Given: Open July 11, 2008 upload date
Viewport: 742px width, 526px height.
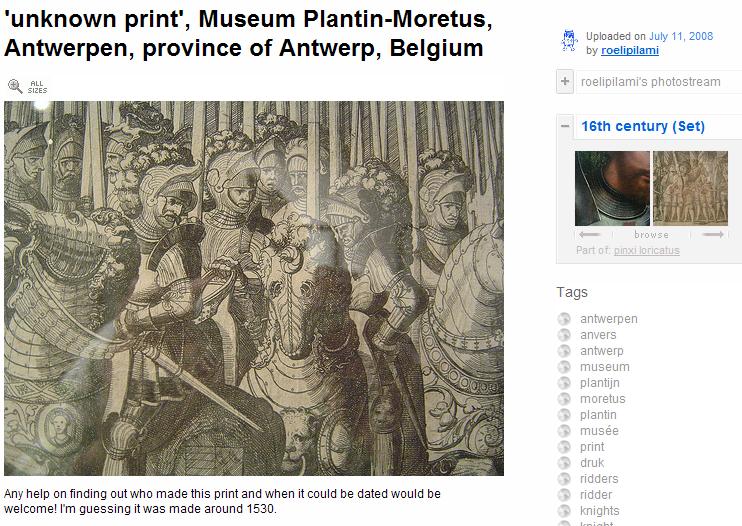Looking at the screenshot, I should point(680,36).
